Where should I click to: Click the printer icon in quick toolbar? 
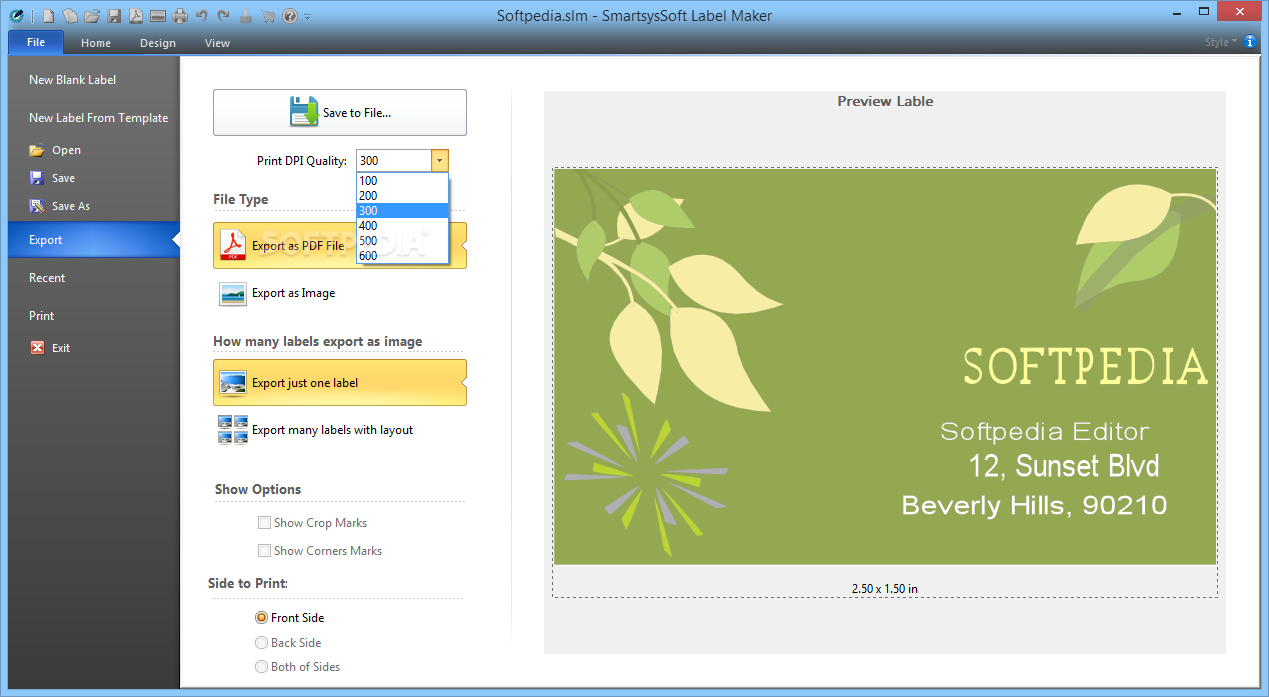(180, 16)
